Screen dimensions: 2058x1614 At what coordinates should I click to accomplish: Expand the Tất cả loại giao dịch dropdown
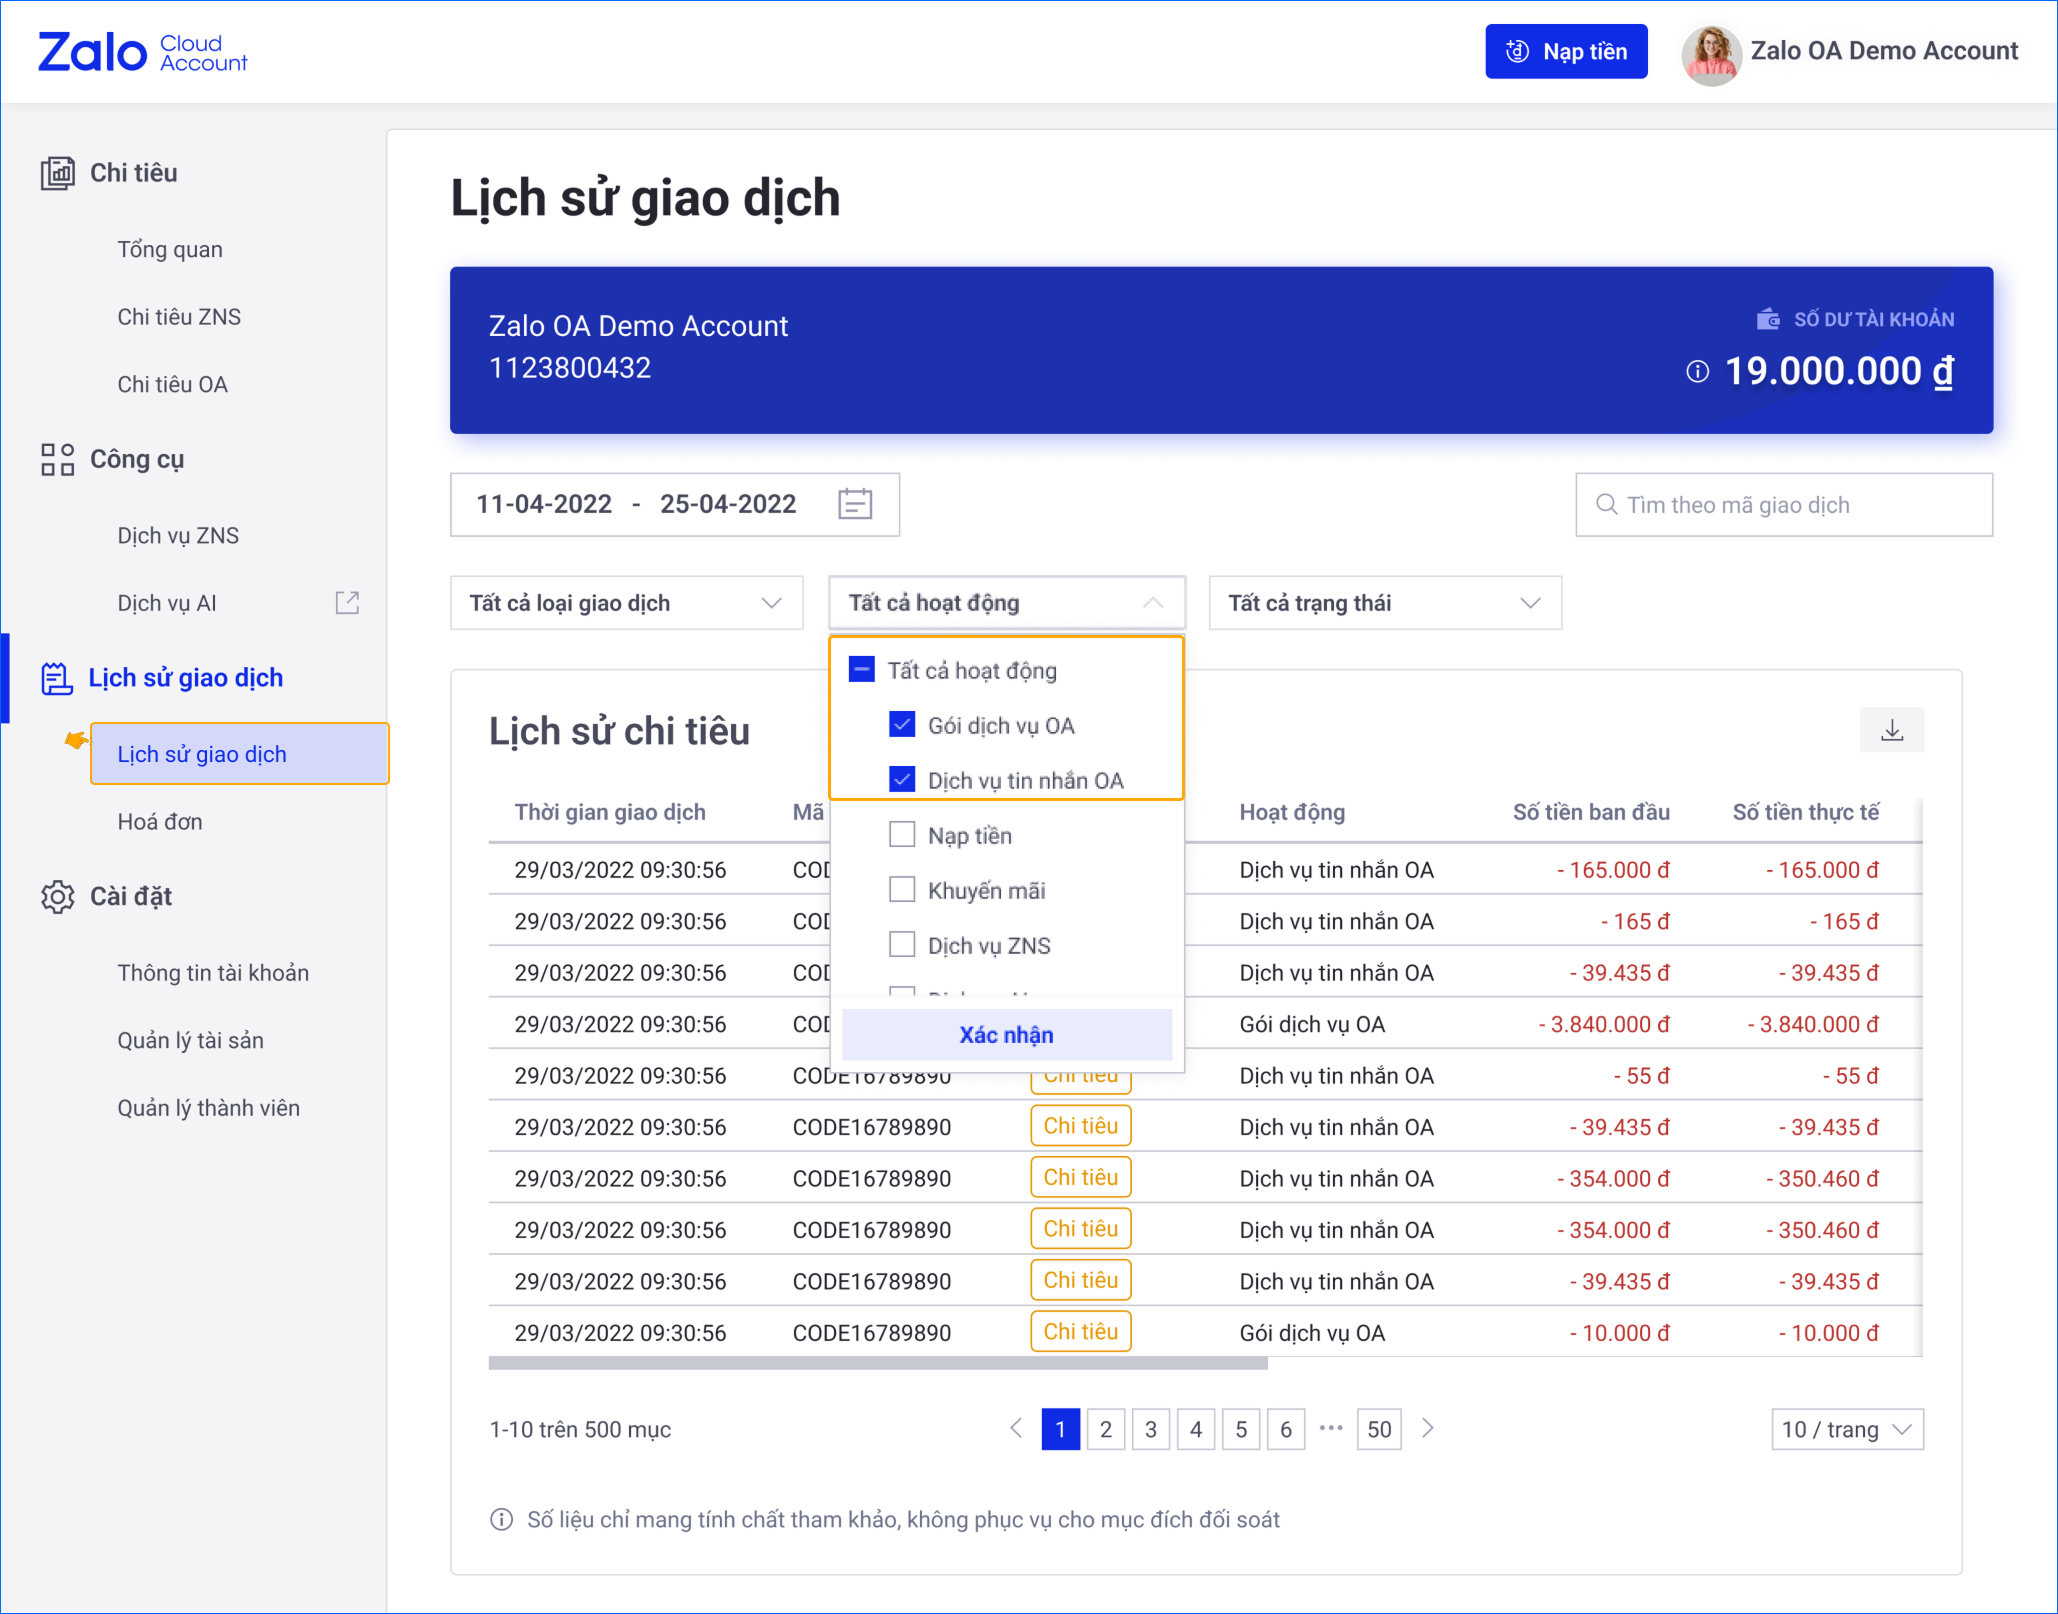626,603
